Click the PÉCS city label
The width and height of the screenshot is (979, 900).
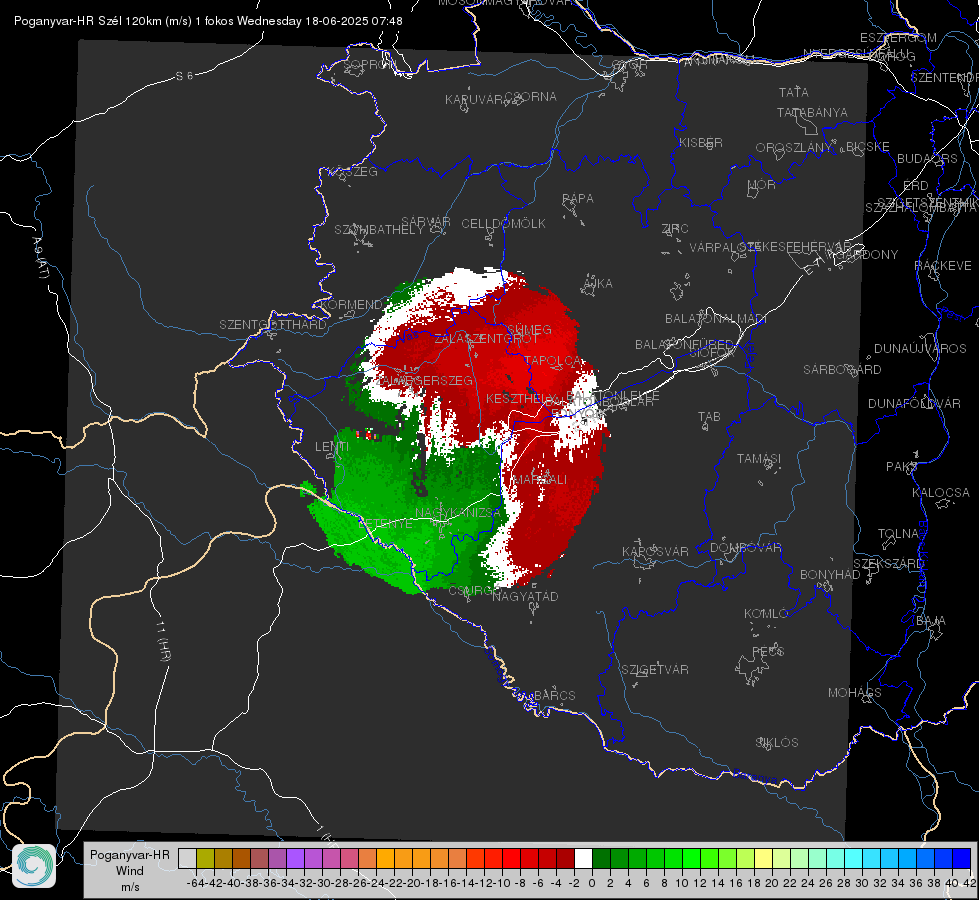(768, 651)
